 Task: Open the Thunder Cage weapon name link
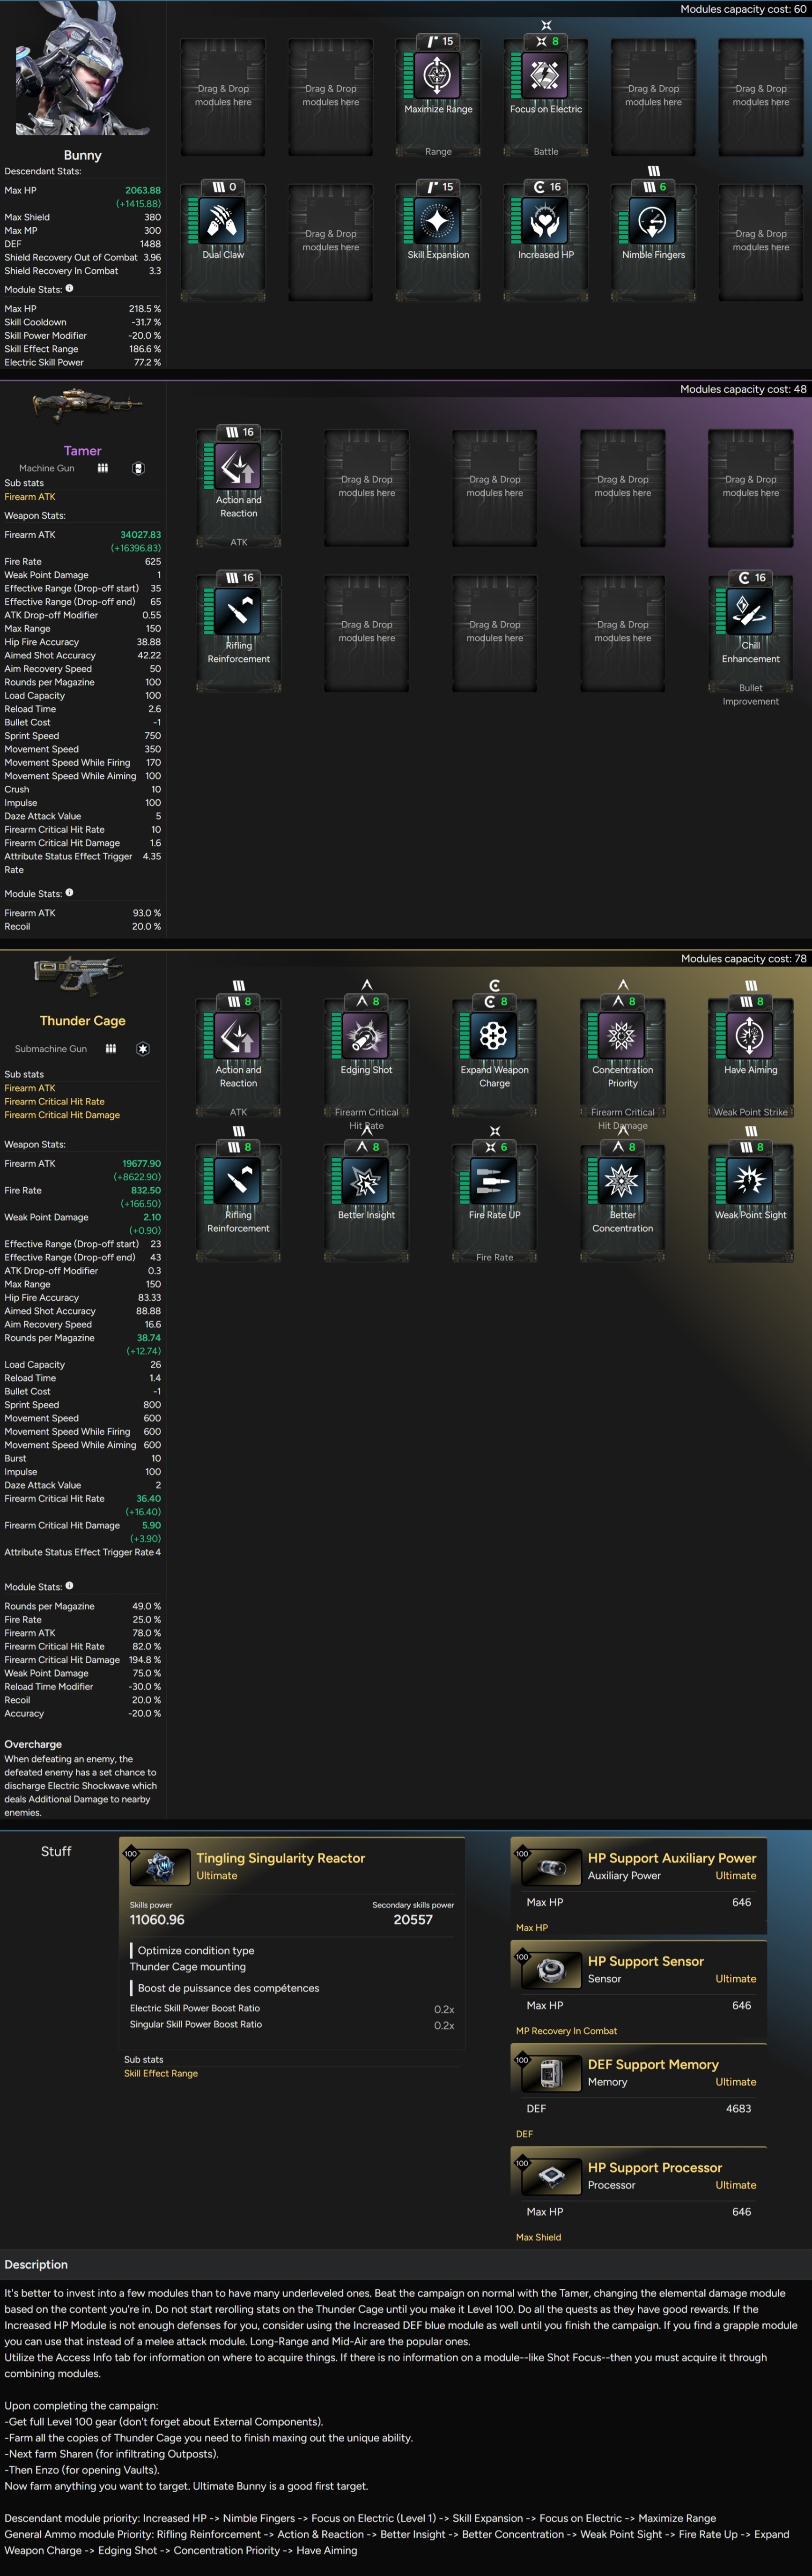pos(83,1021)
